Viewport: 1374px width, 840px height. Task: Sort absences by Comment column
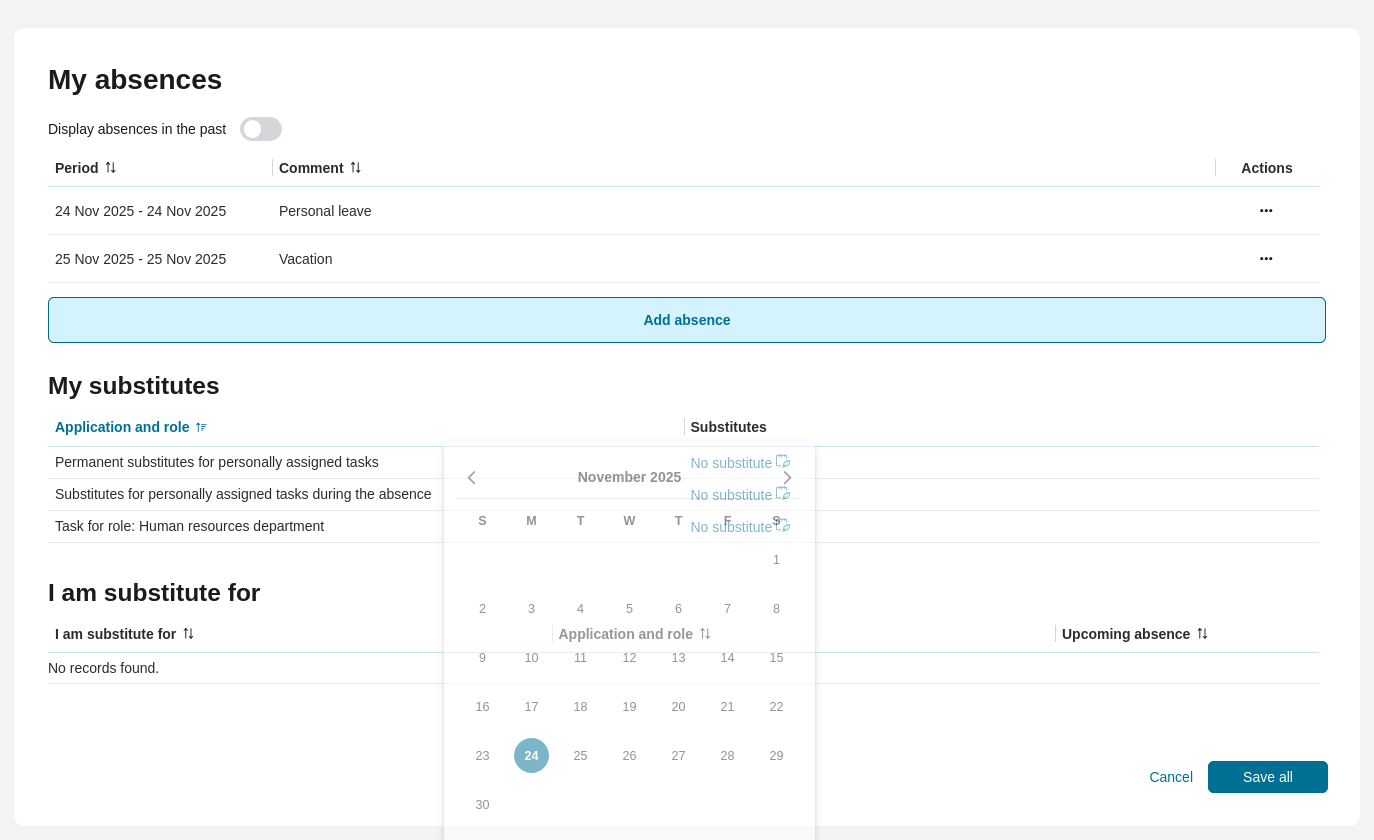coord(355,168)
